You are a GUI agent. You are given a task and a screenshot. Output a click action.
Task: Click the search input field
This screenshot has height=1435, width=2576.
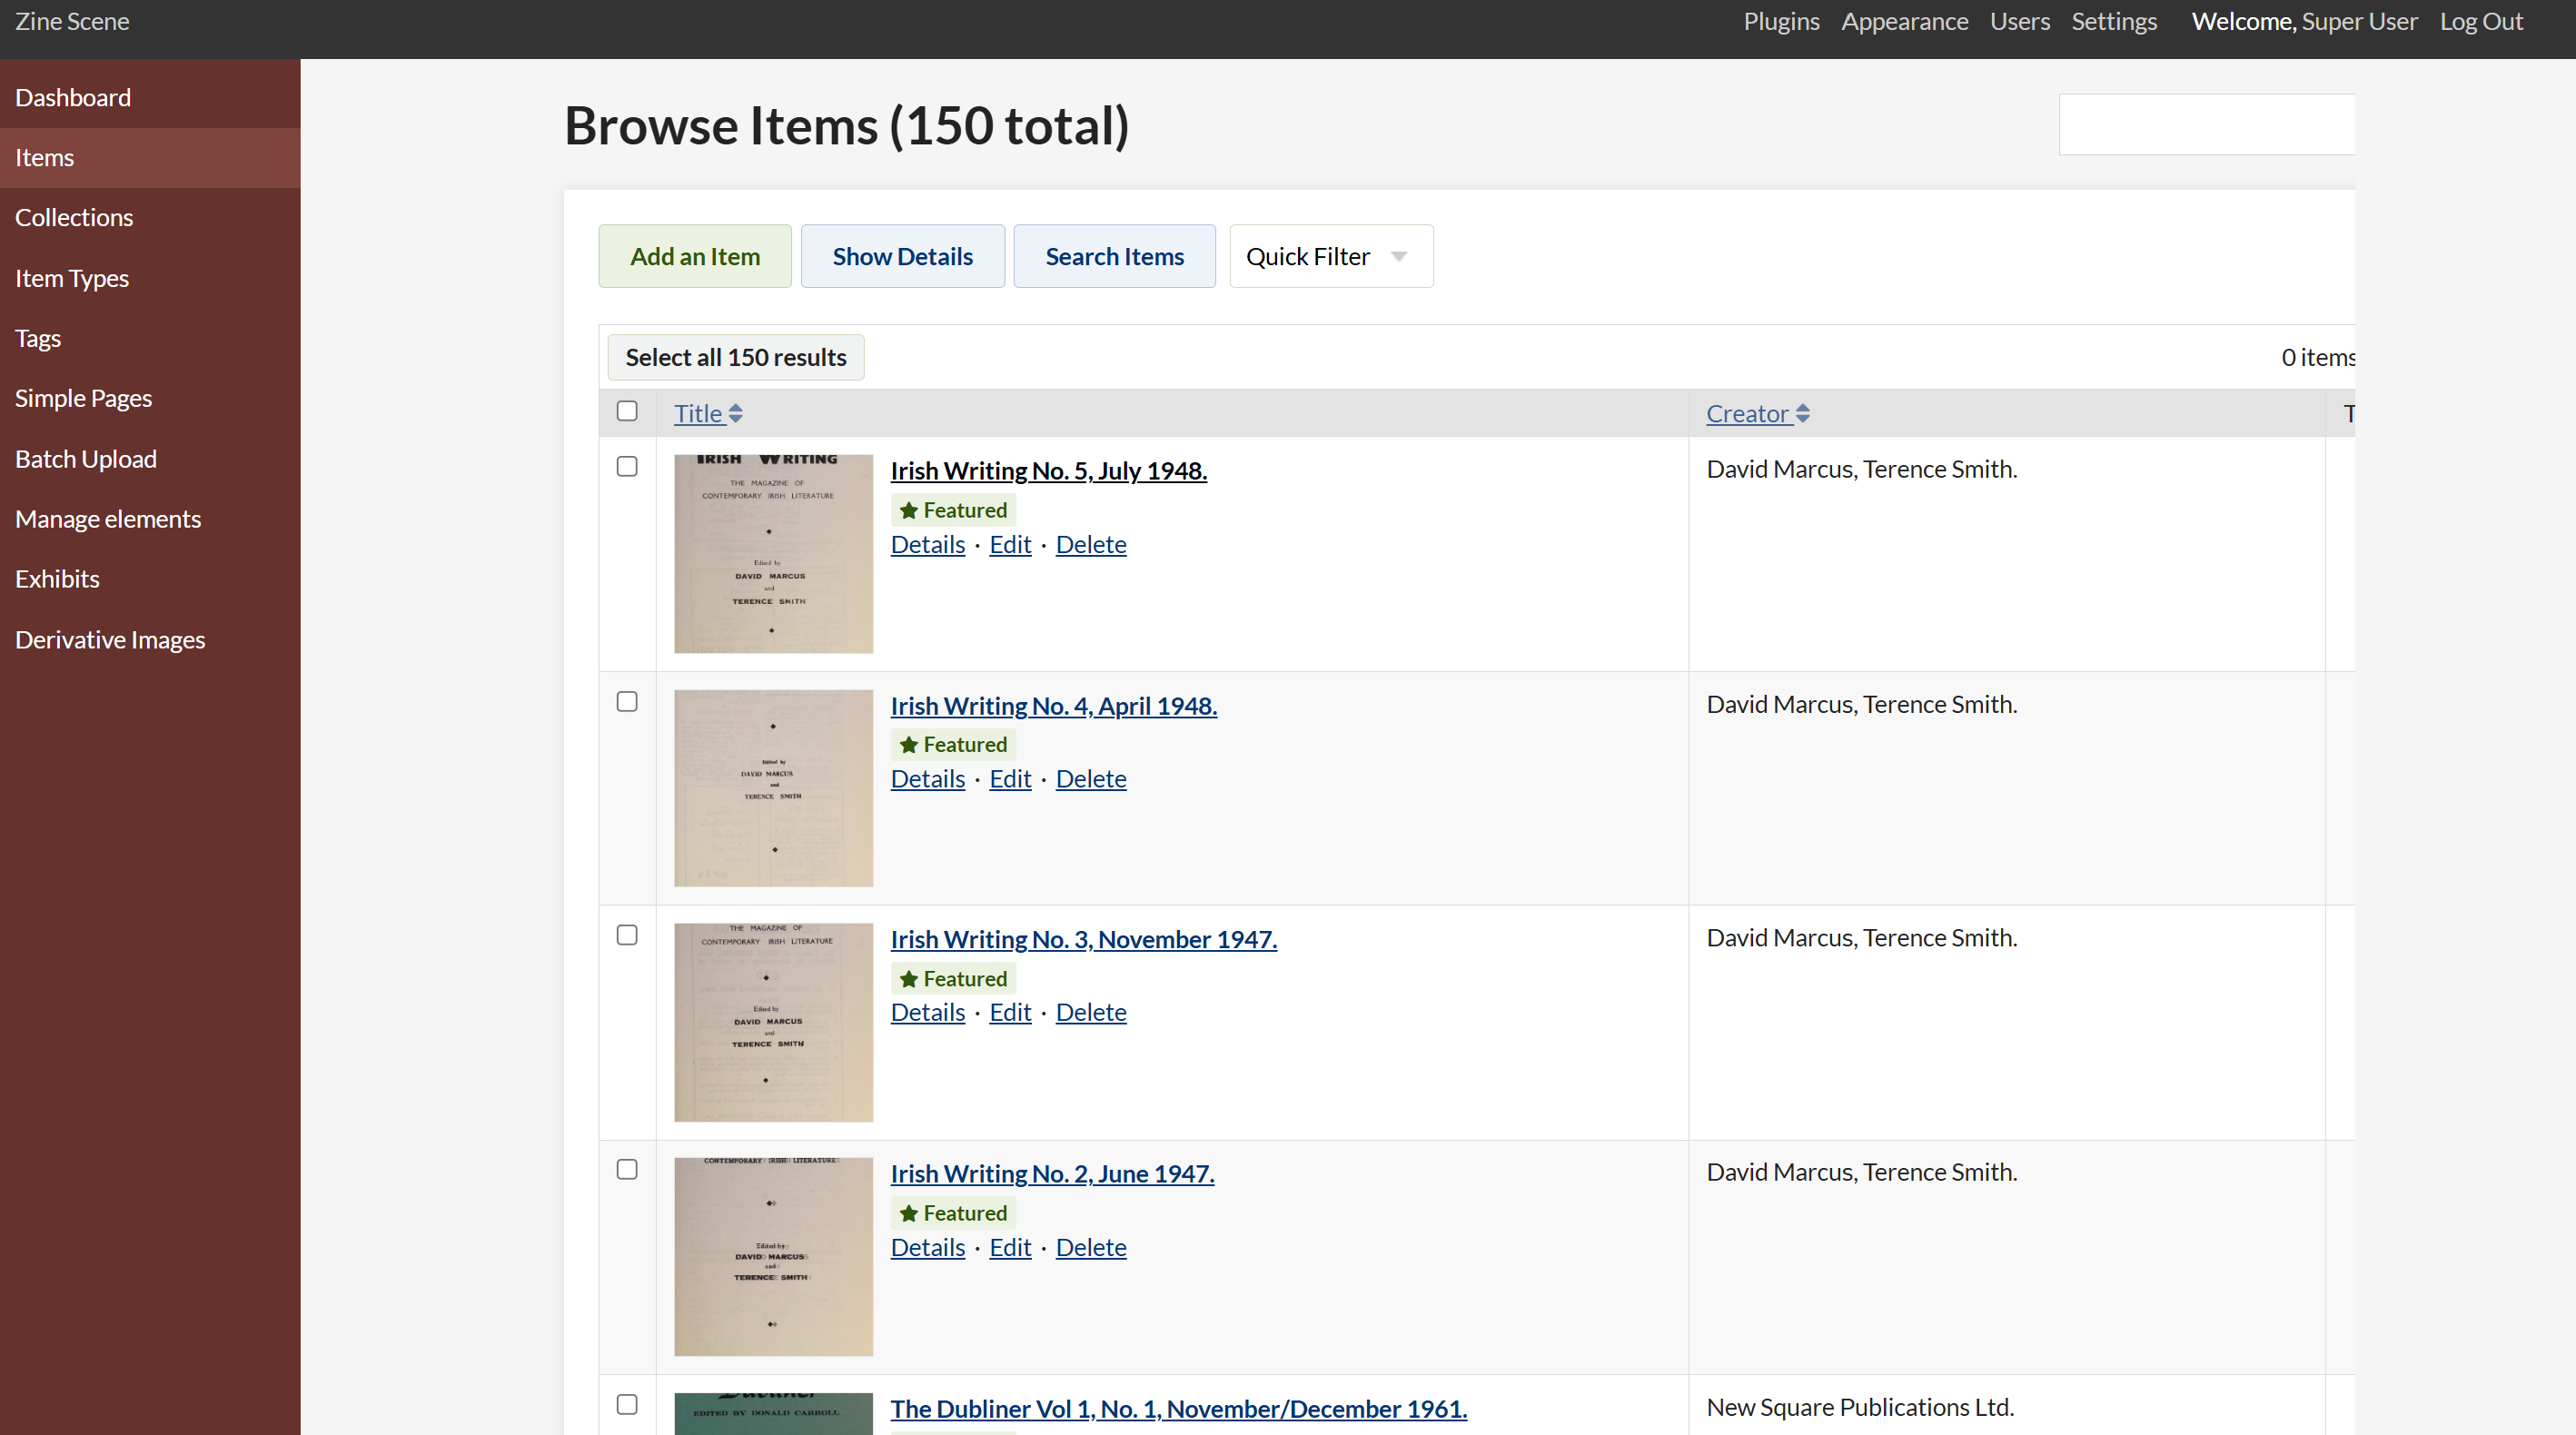(2207, 125)
